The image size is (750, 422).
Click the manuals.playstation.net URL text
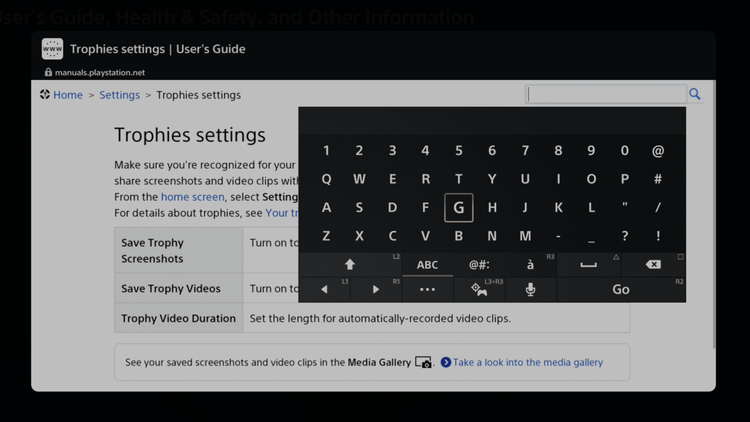click(x=99, y=73)
